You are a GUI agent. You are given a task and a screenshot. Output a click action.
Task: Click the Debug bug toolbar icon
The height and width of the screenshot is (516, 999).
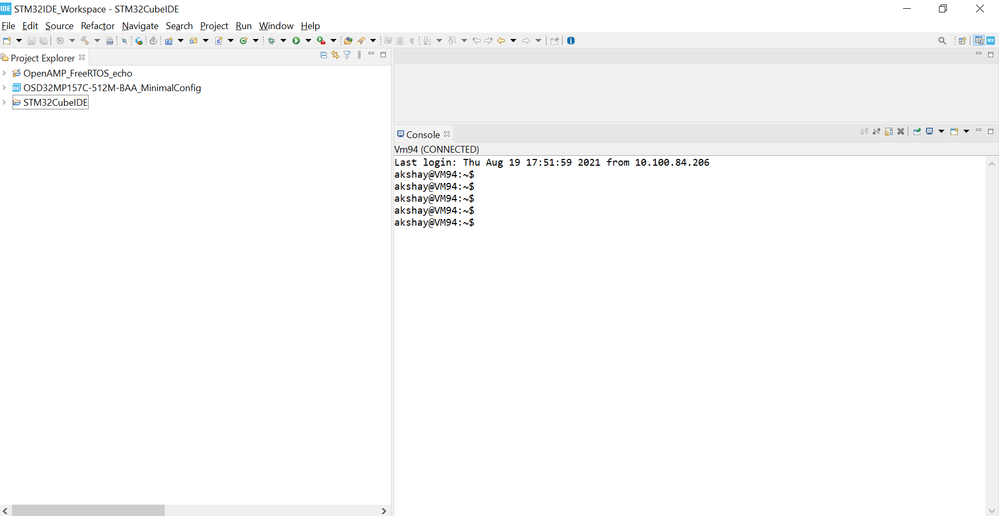(x=272, y=40)
